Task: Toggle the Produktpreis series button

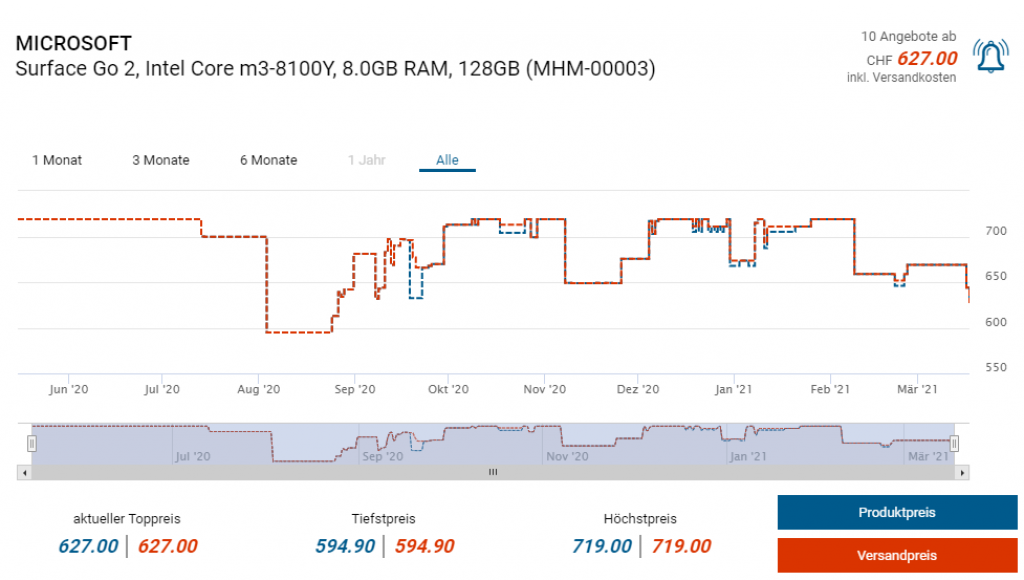Action: pyautogui.click(x=897, y=512)
